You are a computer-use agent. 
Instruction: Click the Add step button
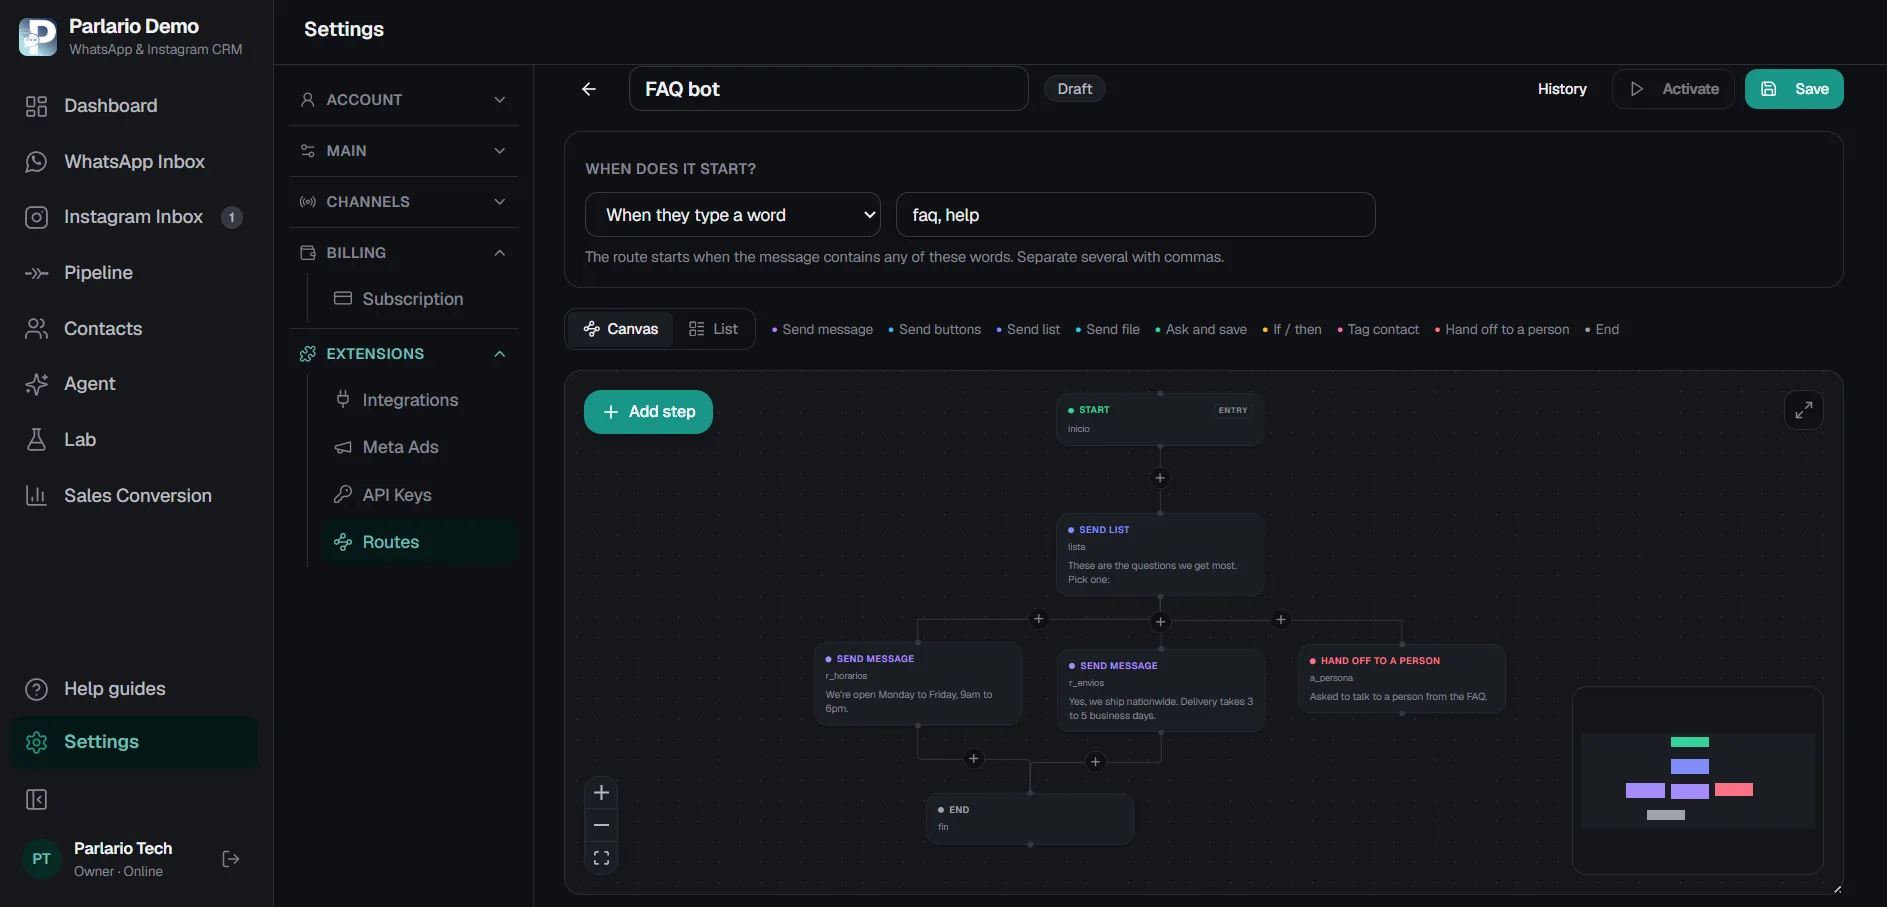648,412
